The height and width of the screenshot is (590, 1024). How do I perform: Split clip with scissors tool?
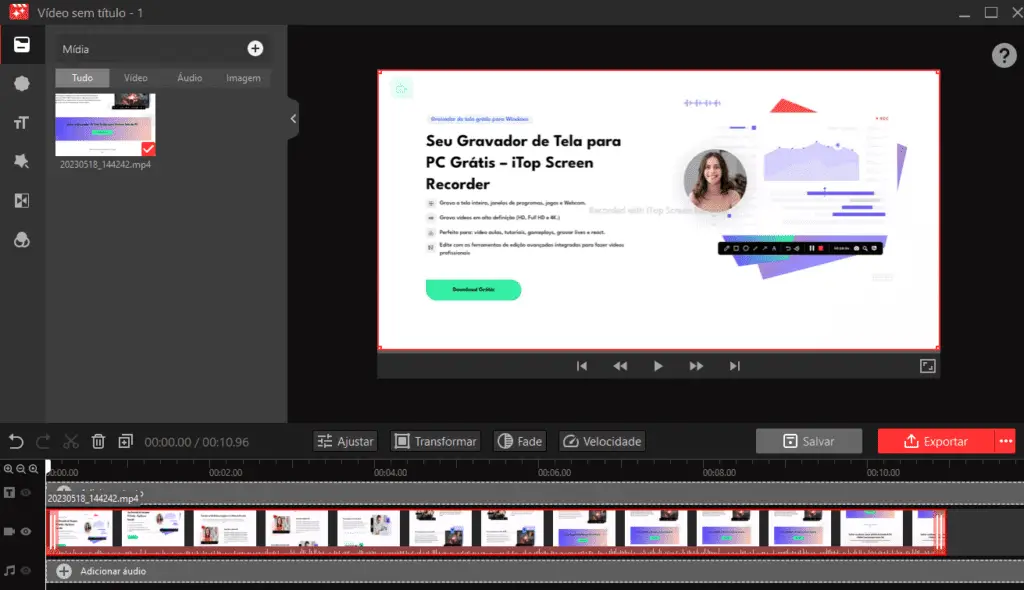pyautogui.click(x=71, y=442)
